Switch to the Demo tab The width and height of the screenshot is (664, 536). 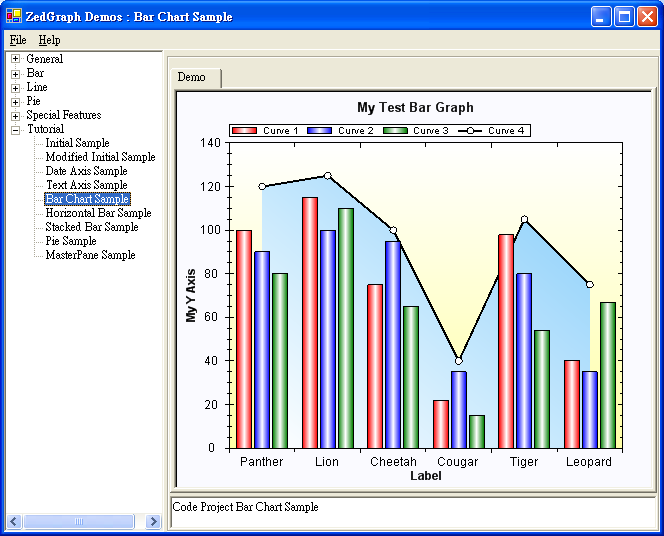click(195, 77)
